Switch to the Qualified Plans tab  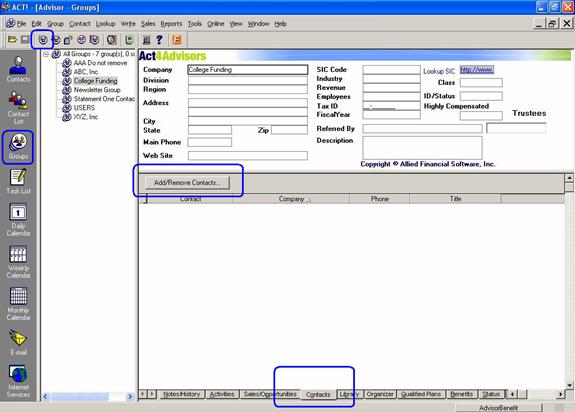pos(421,394)
